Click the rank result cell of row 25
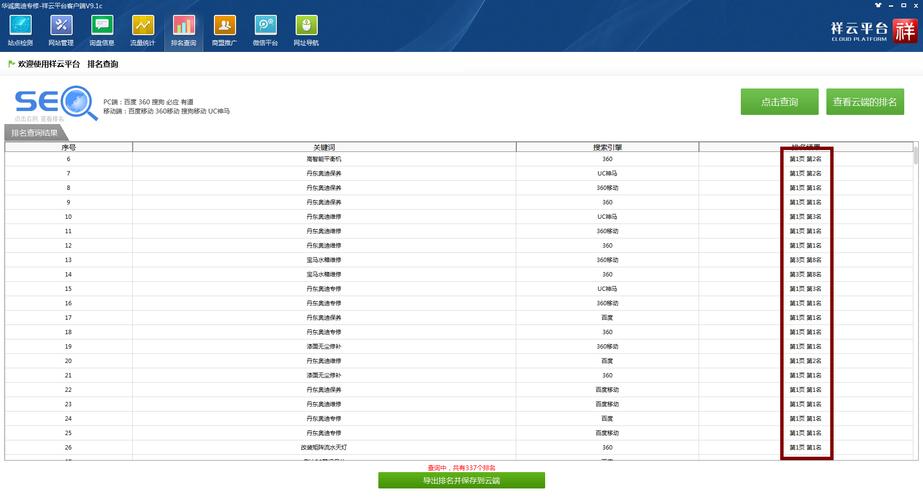Screen dimensions: 923x500 pyautogui.click(x=806, y=433)
